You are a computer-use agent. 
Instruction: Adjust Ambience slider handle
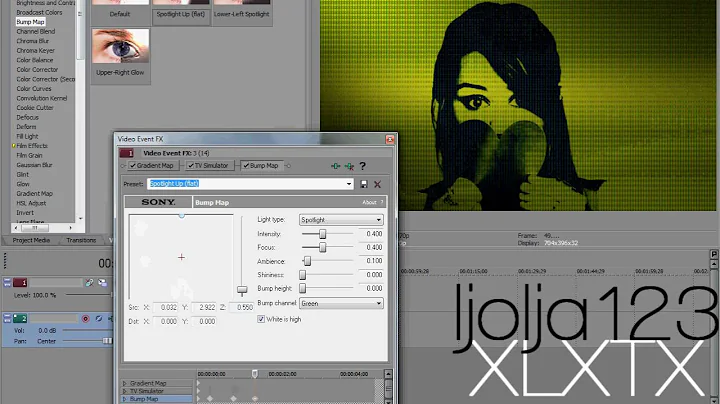pos(308,261)
